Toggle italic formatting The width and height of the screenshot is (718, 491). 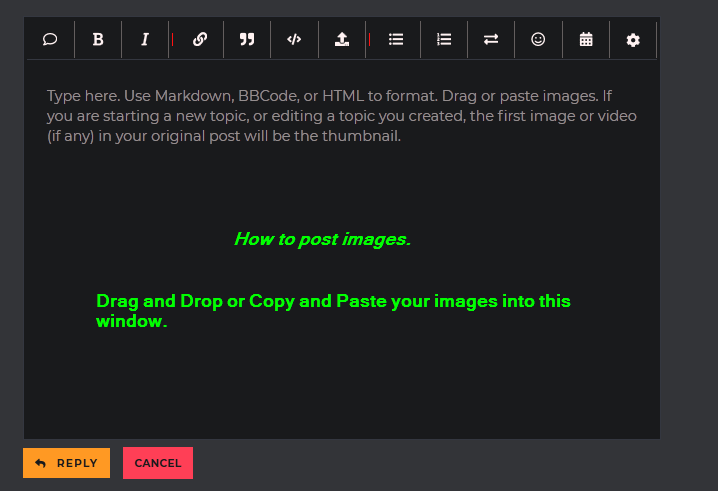pyautogui.click(x=145, y=39)
